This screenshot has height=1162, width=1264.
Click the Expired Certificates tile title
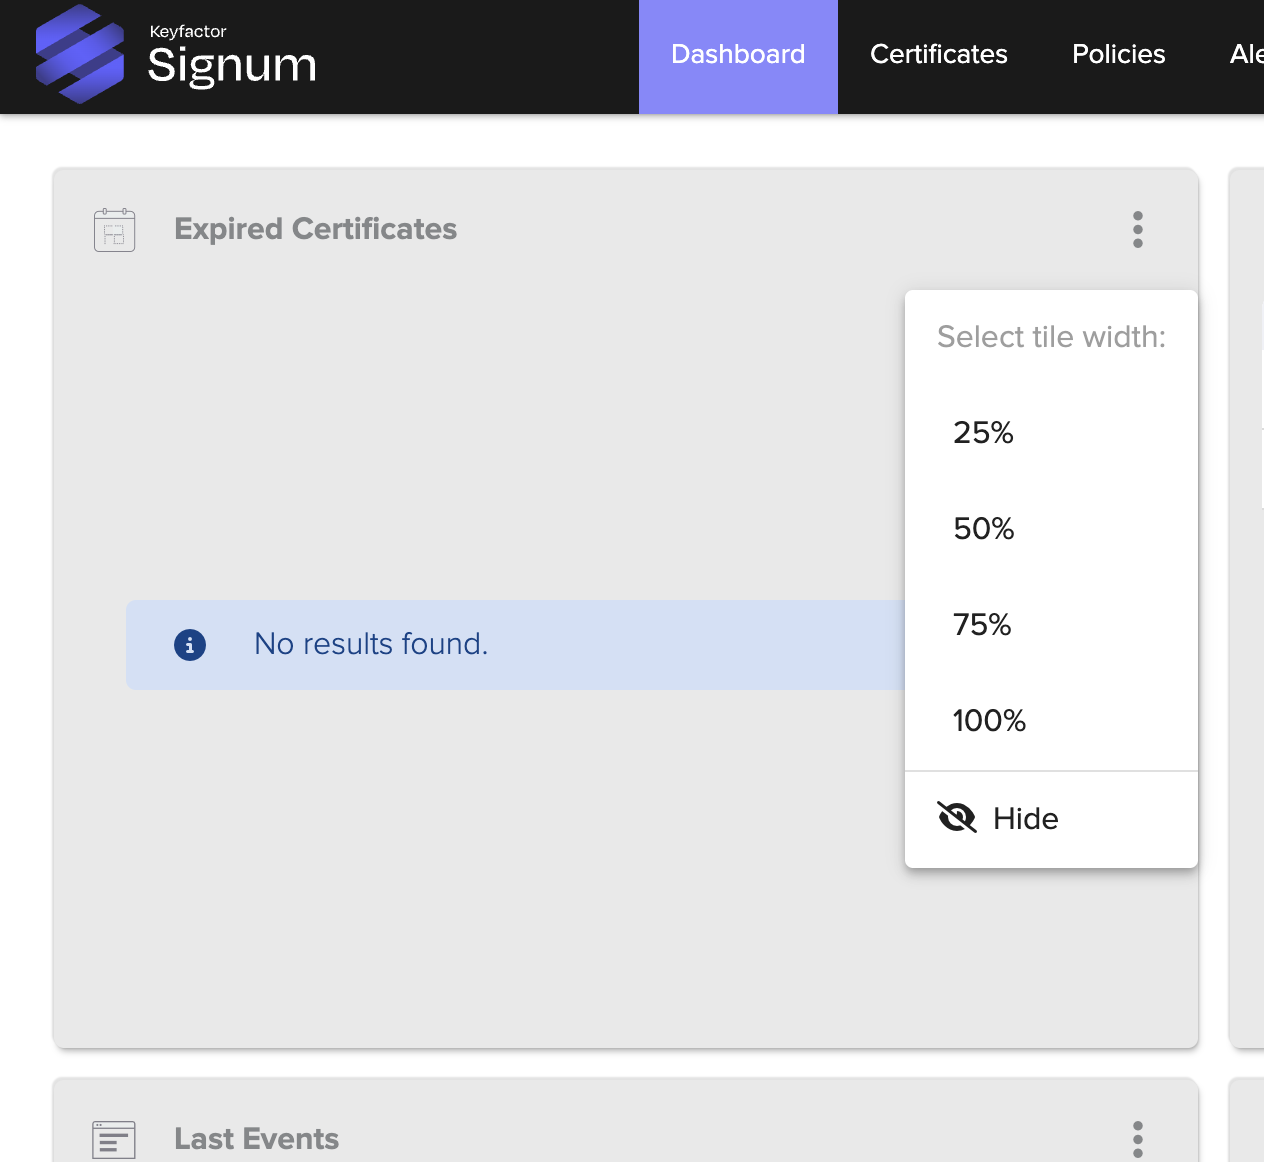315,229
